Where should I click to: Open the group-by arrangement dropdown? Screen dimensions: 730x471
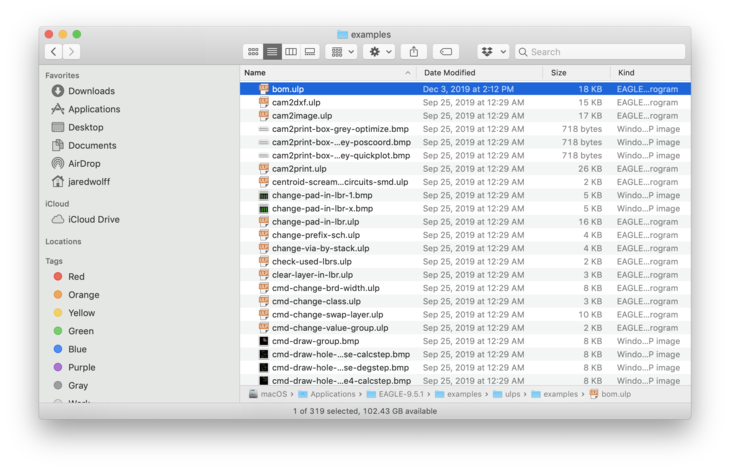pos(342,52)
